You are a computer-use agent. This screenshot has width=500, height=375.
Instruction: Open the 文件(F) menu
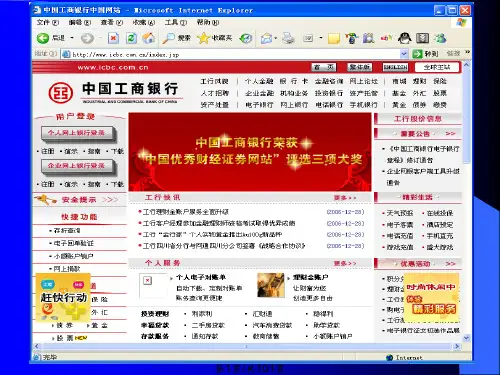(47, 23)
